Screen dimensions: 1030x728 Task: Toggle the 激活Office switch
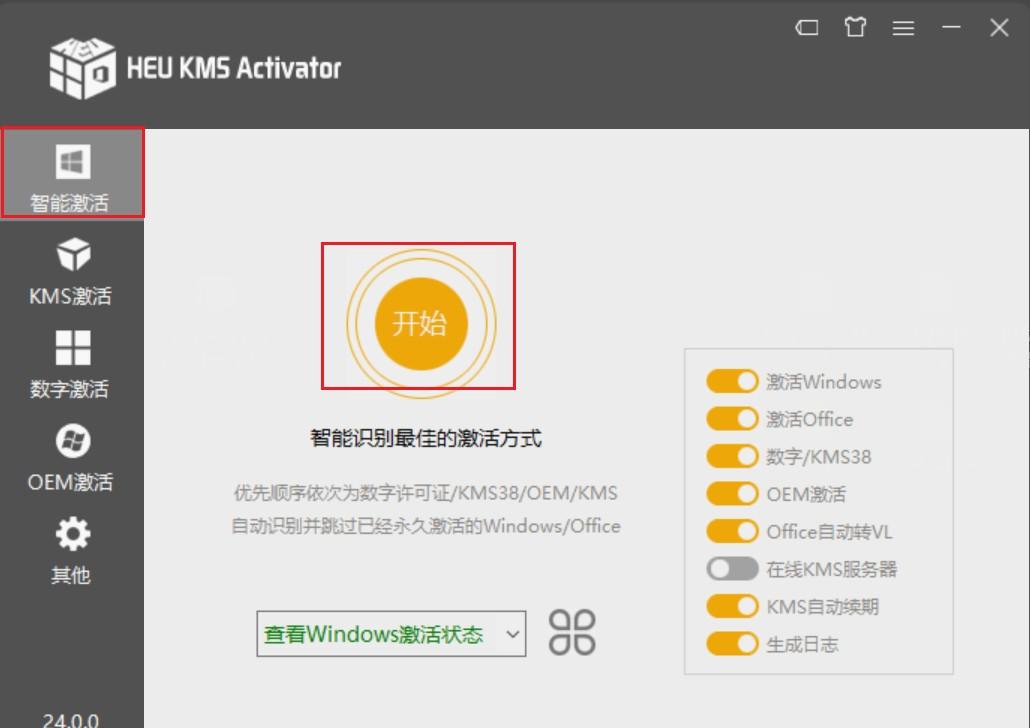pos(732,419)
